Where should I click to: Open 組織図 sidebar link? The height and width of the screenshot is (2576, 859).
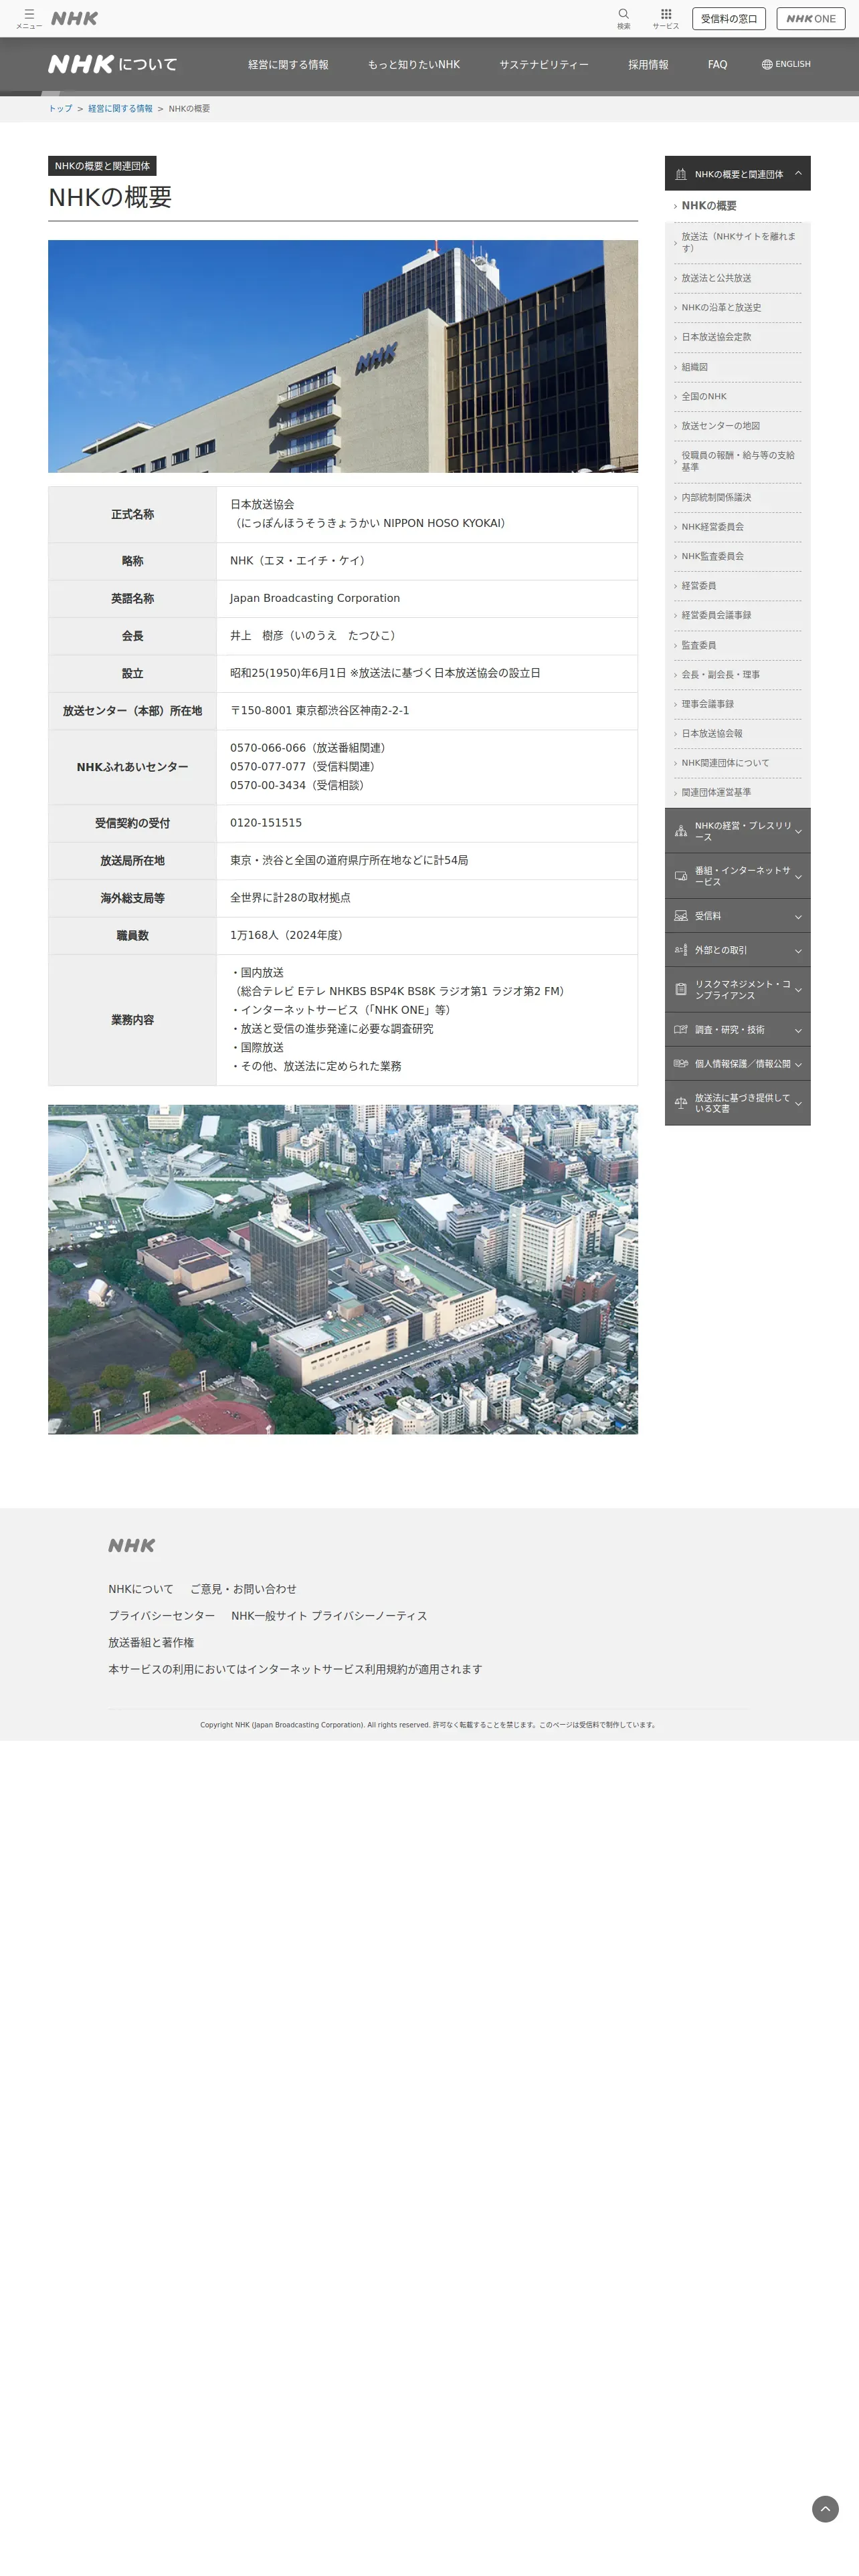694,367
